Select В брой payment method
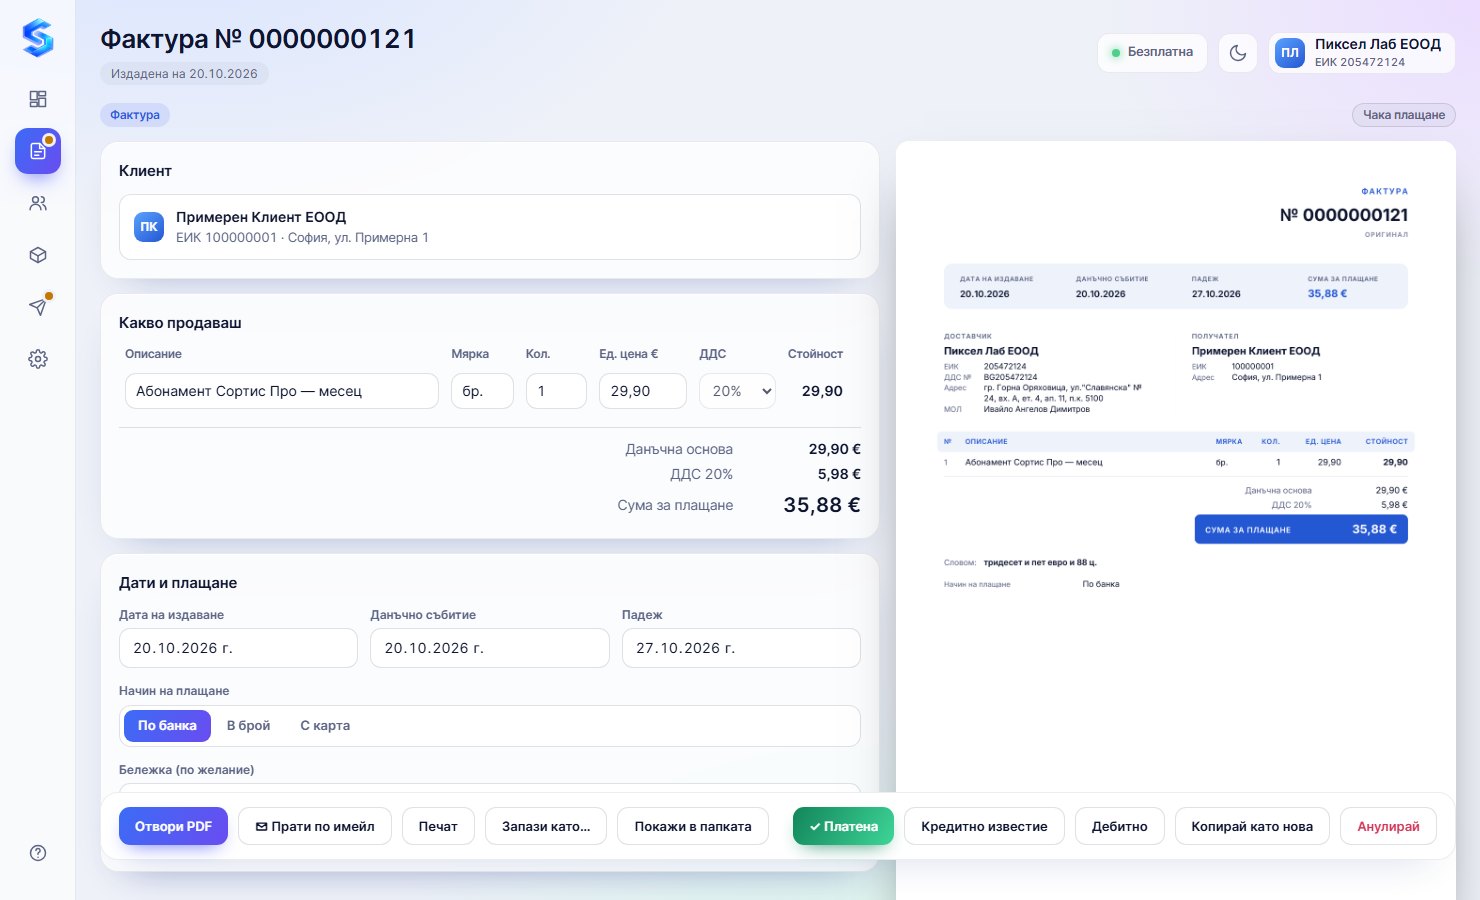The image size is (1480, 900). click(x=249, y=726)
